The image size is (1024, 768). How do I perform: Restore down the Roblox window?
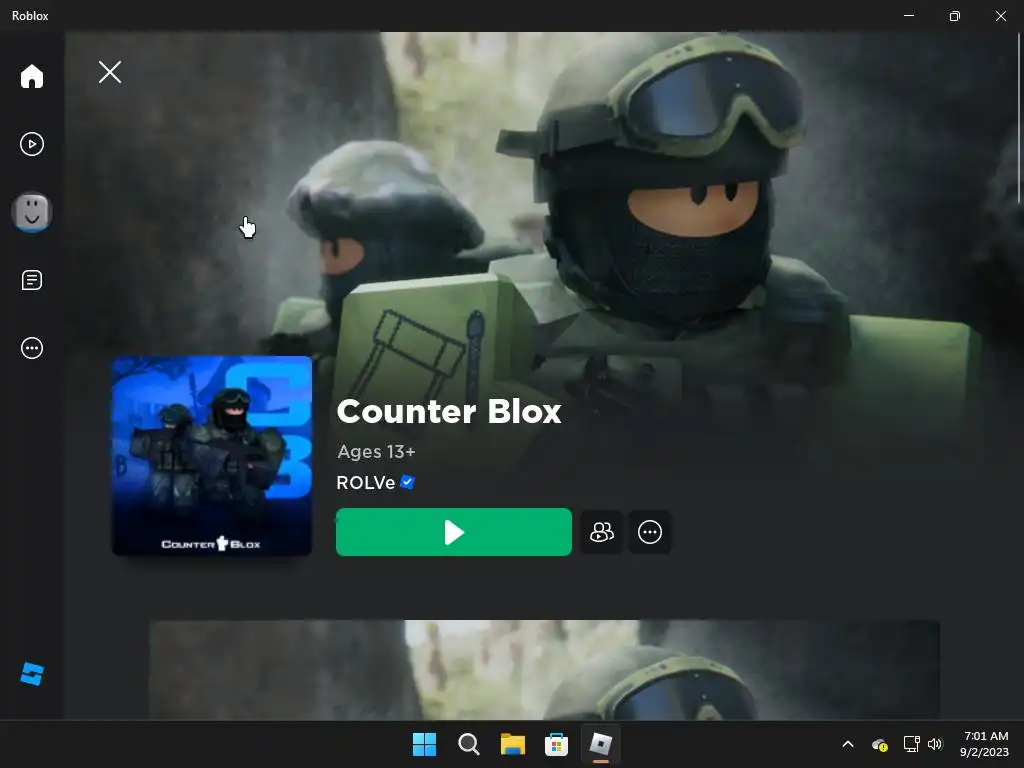pos(955,16)
